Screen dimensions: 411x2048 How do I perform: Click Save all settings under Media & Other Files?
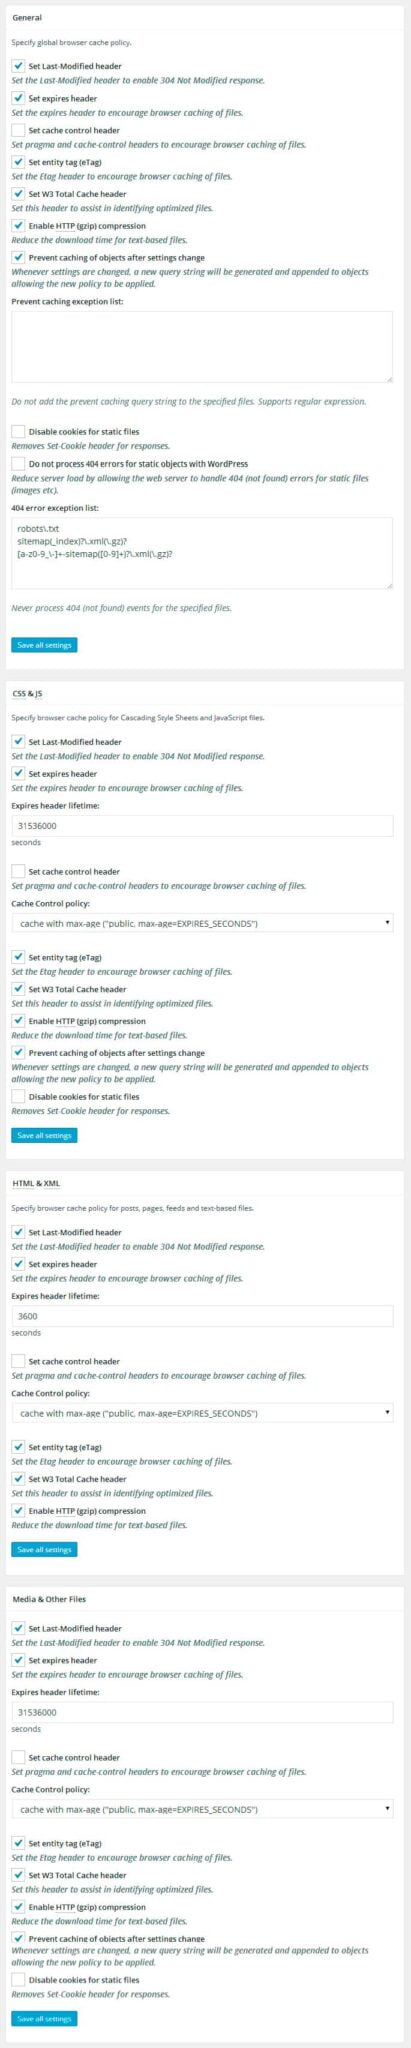click(44, 2018)
